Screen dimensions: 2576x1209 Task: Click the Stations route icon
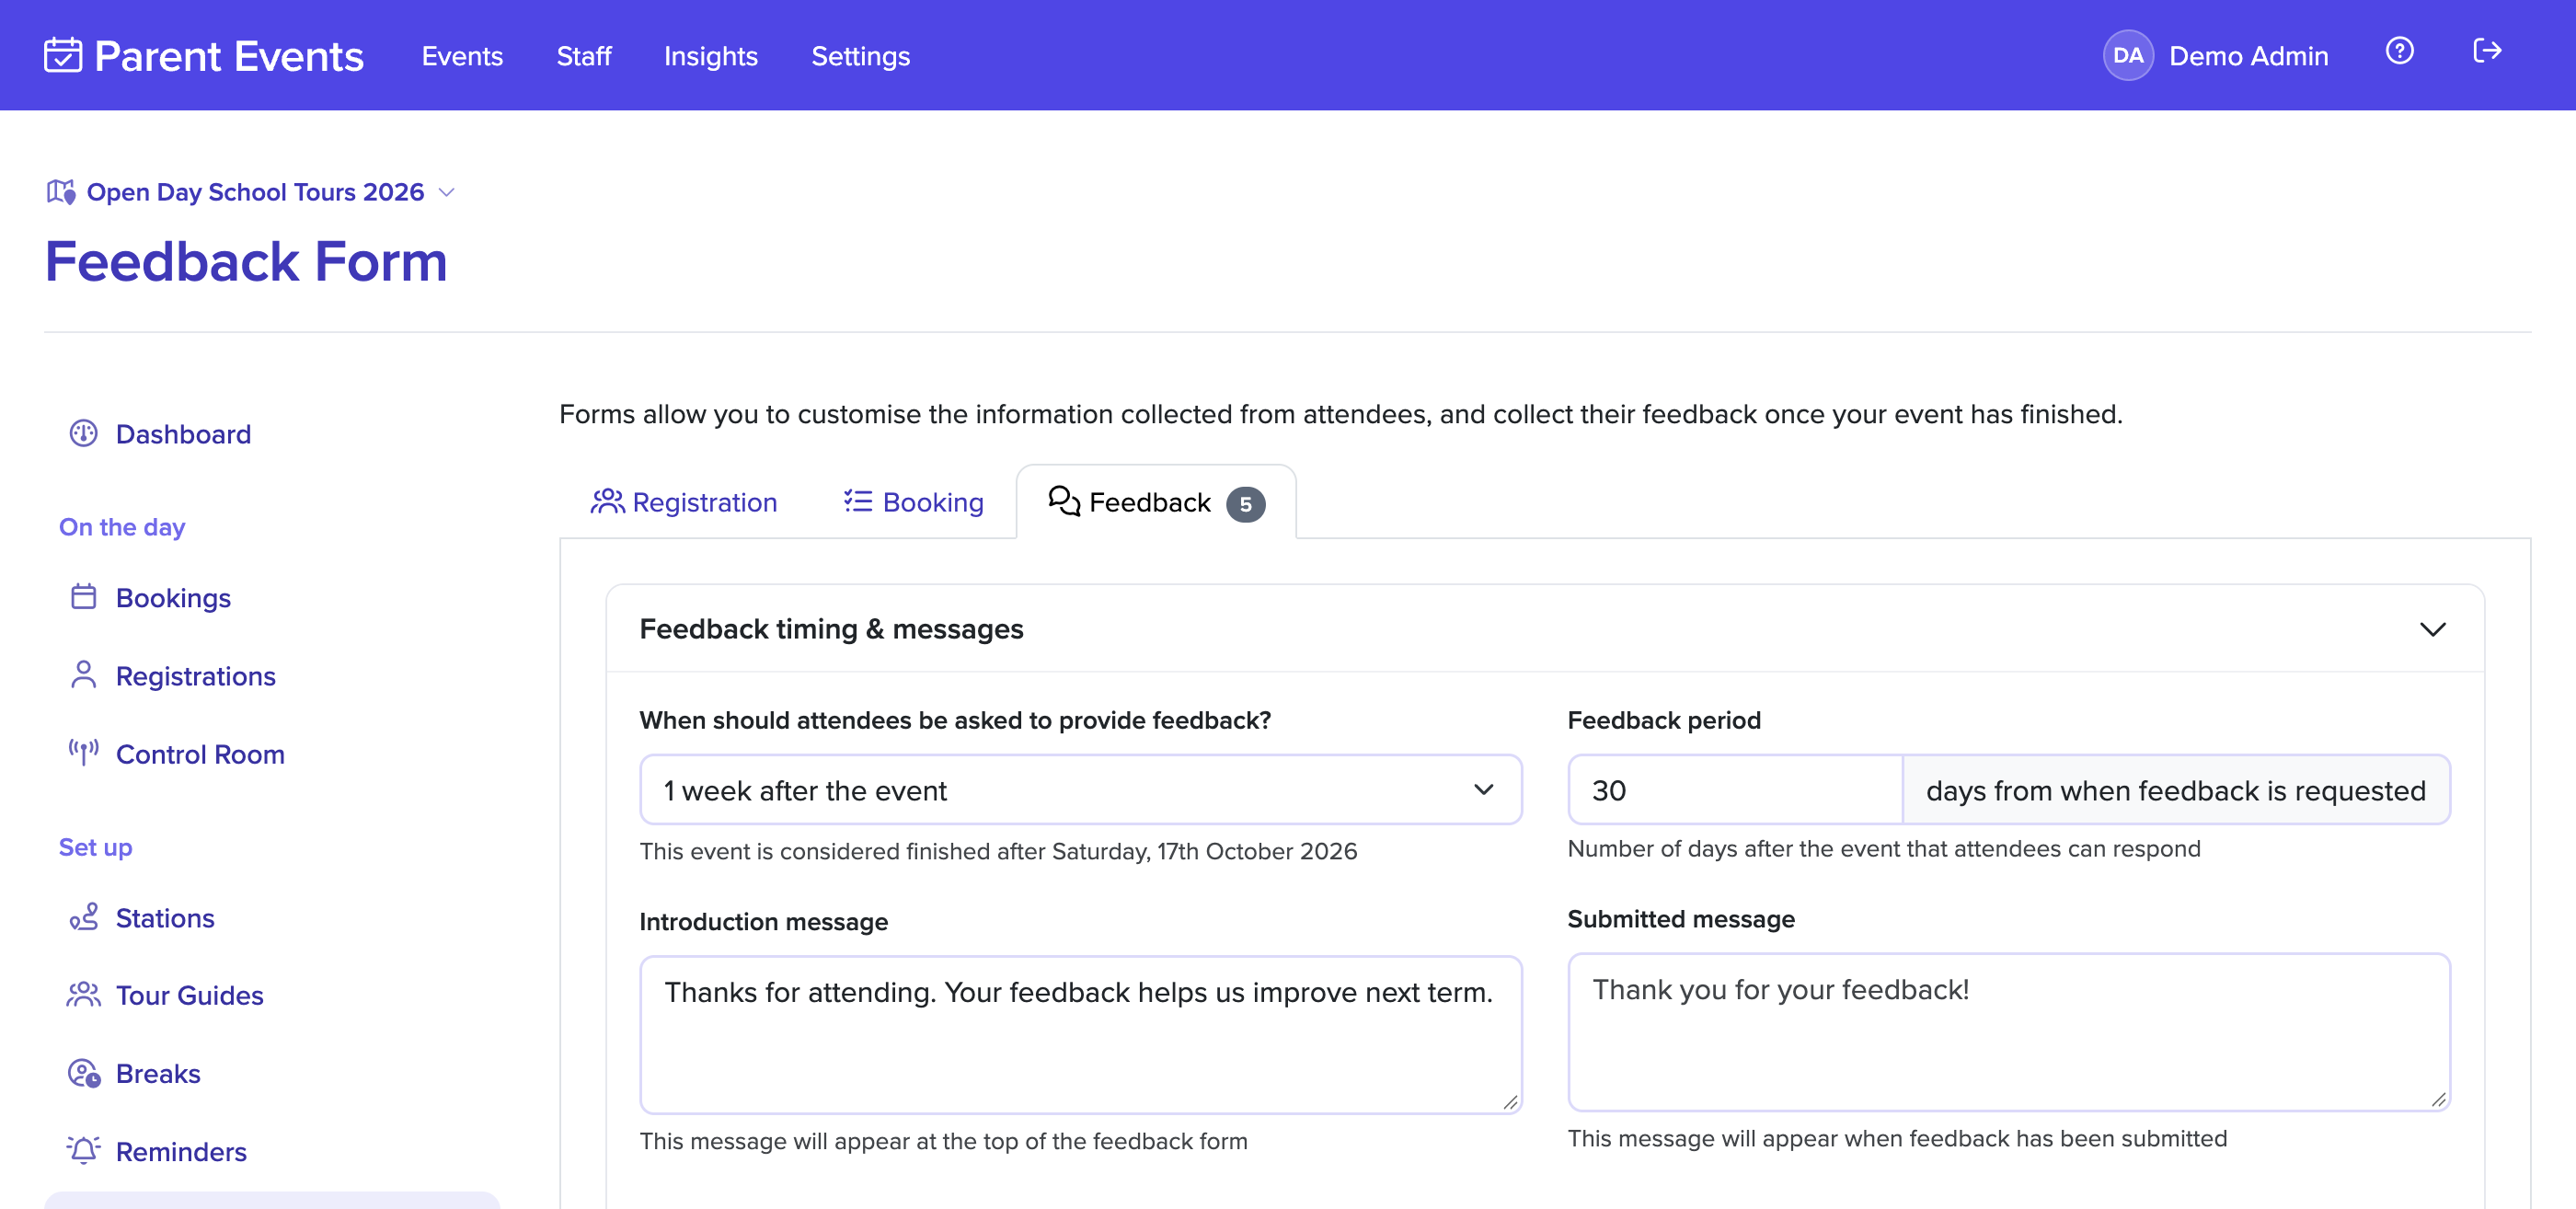point(83,916)
